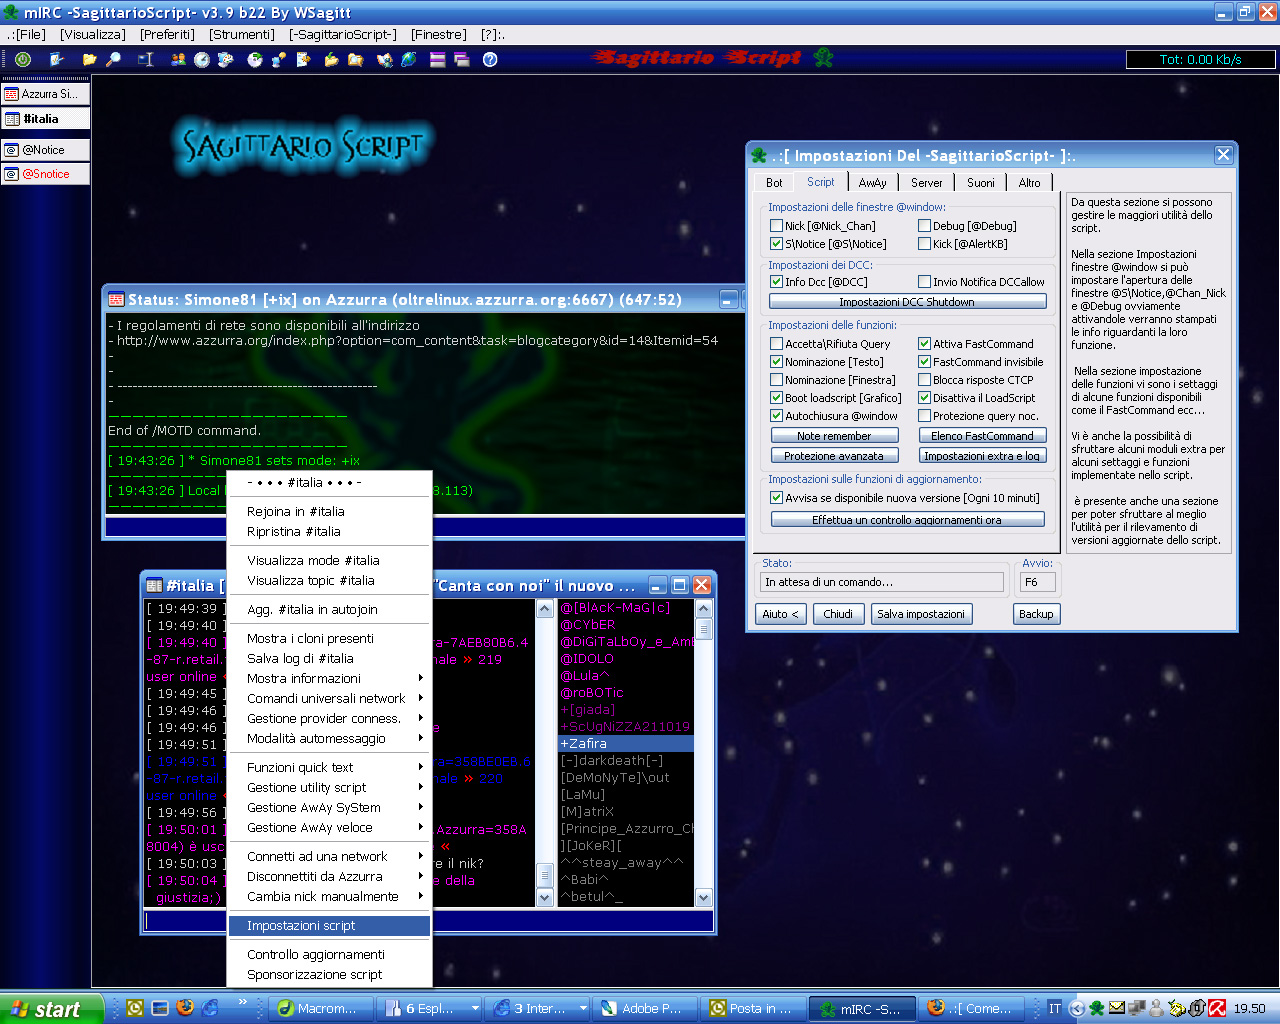Click the clock icon in toolbar
The width and height of the screenshot is (1280, 1024).
coord(202,60)
